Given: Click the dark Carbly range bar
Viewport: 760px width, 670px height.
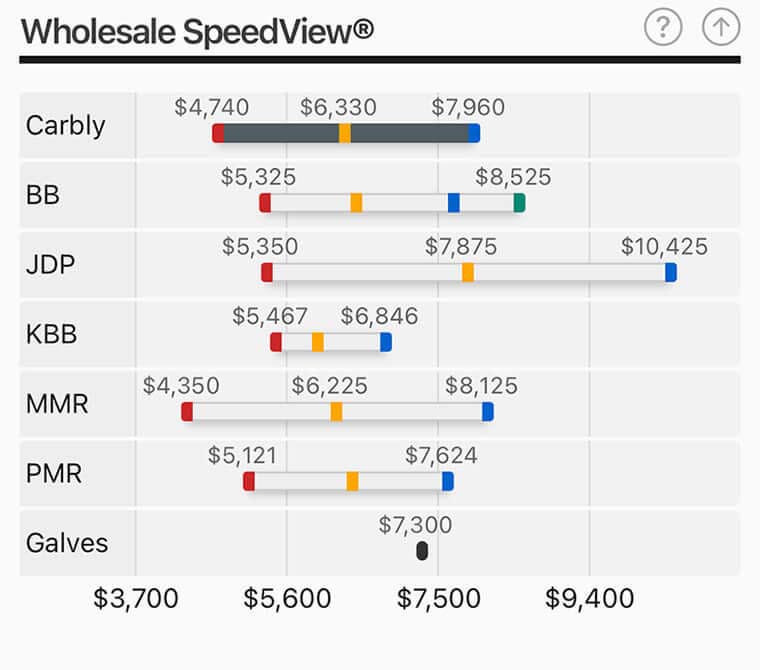Looking at the screenshot, I should click(410, 133).
